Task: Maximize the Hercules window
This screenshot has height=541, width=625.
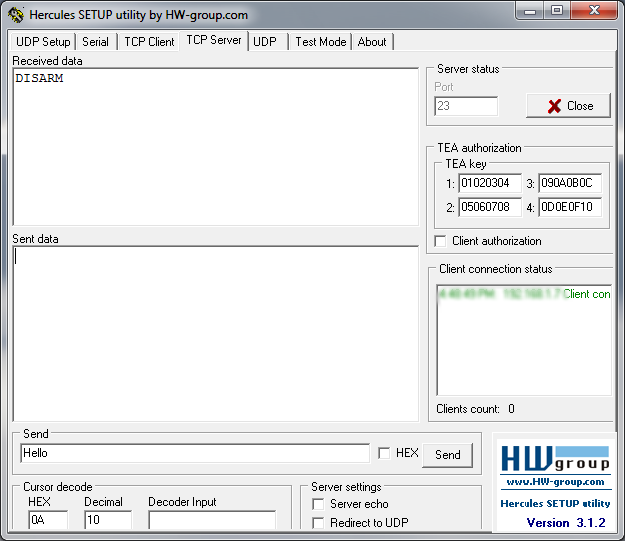Action: click(557, 11)
